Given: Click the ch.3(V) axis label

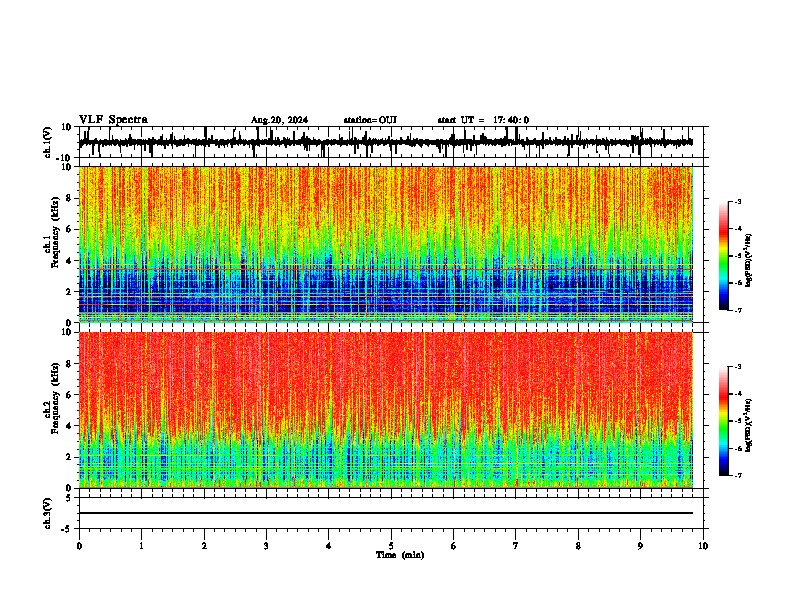Looking at the screenshot, I should 48,513.
